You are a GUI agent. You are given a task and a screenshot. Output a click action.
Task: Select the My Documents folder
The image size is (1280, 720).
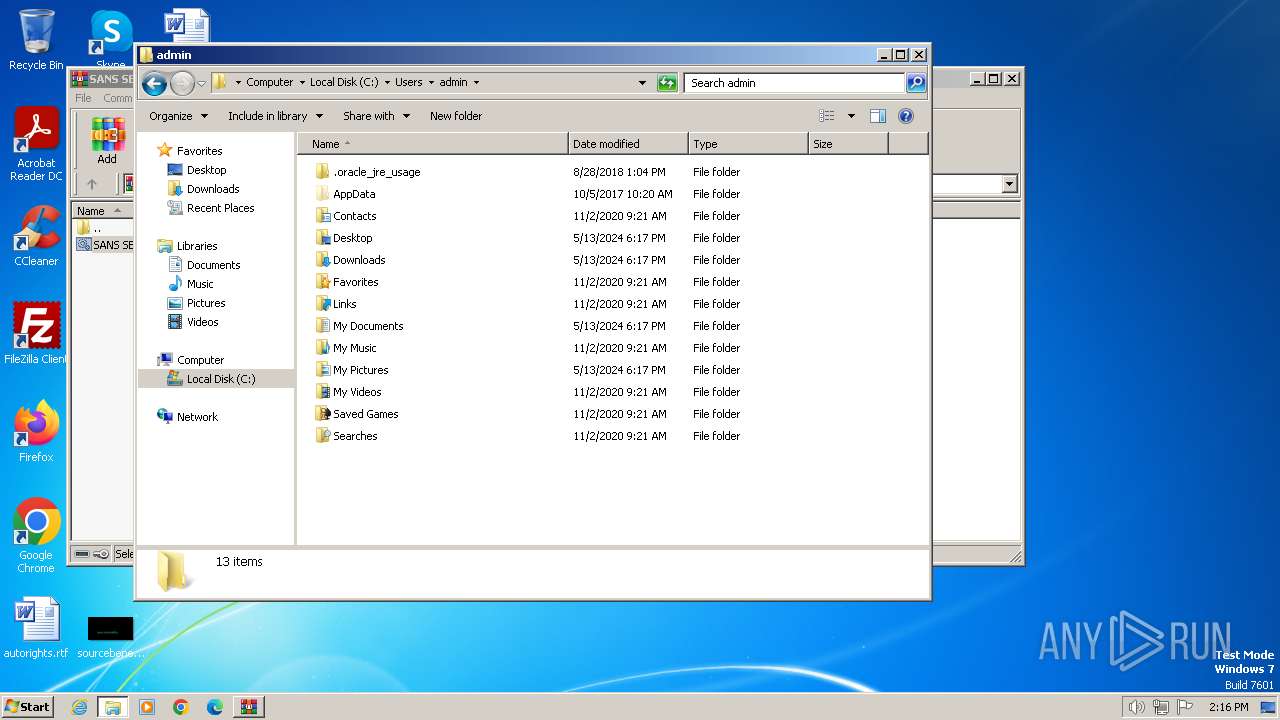pyautogui.click(x=368, y=326)
